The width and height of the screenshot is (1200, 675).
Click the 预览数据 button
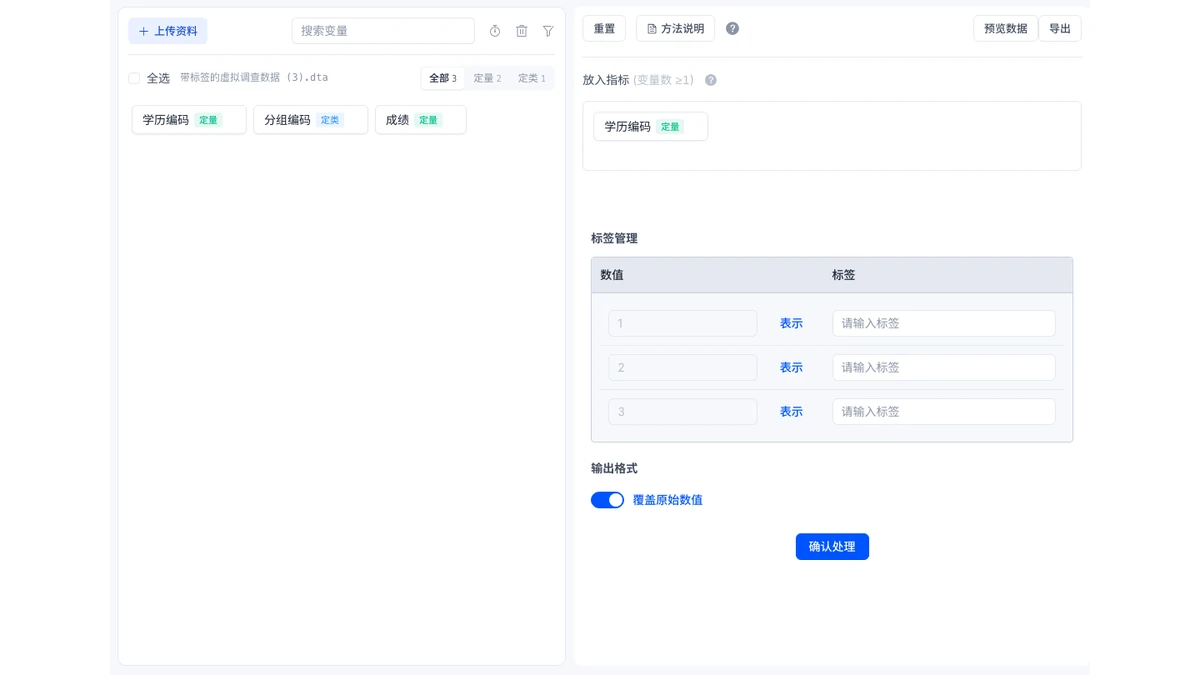pyautogui.click(x=1006, y=29)
